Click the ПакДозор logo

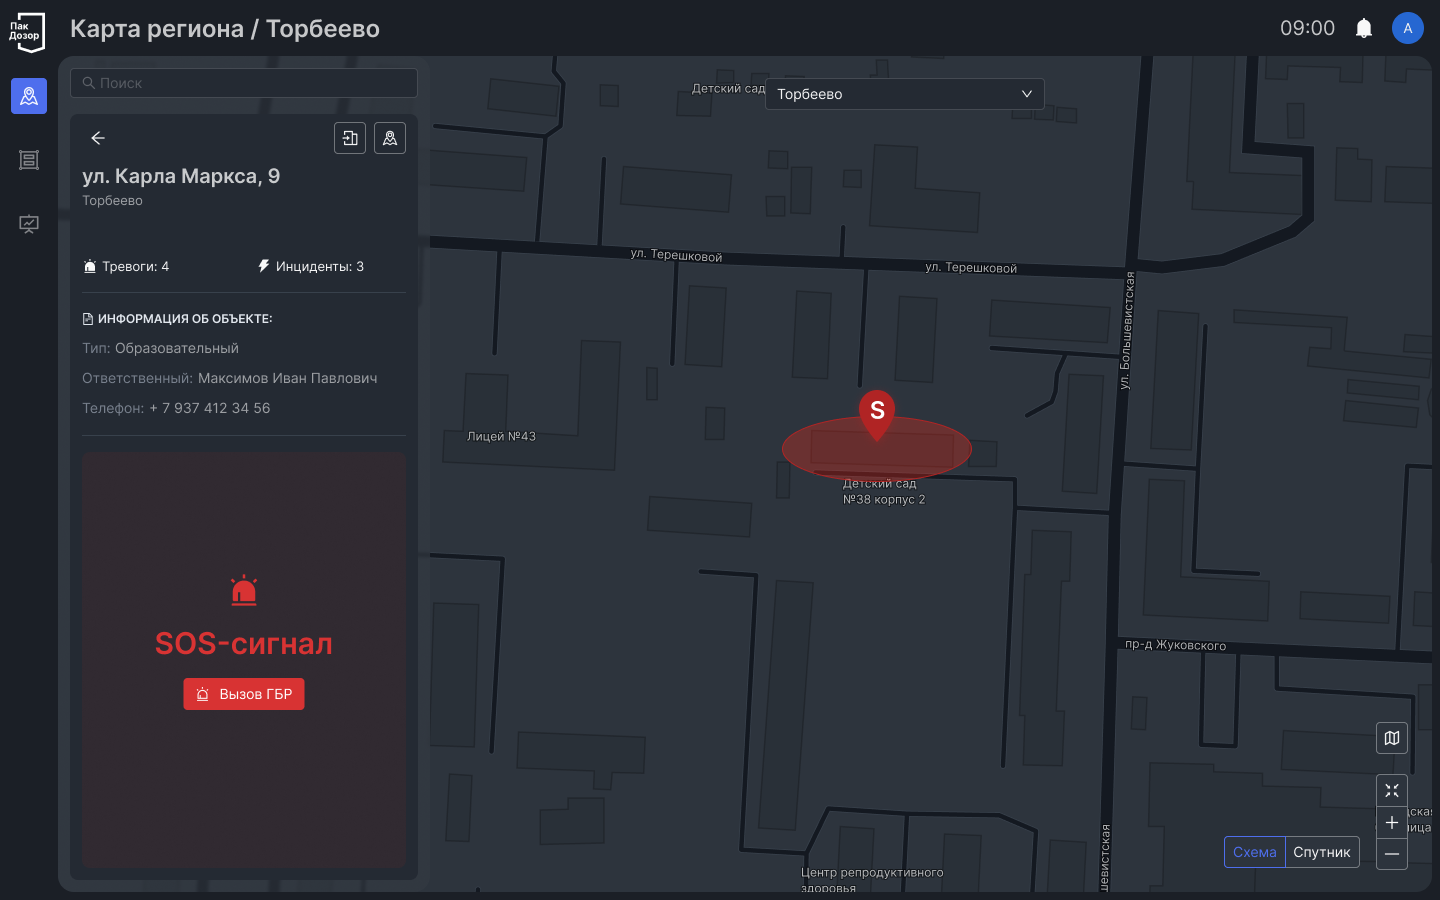pos(27,31)
